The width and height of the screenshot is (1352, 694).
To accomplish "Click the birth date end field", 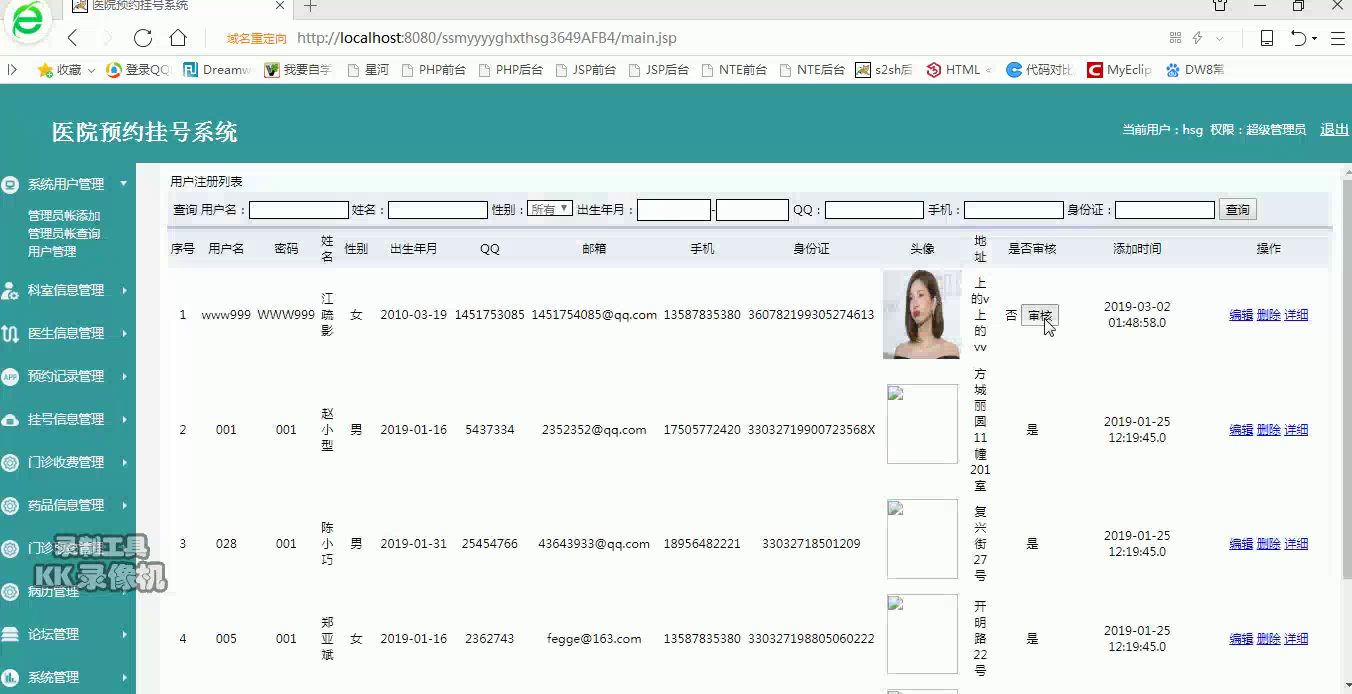I will click(753, 210).
